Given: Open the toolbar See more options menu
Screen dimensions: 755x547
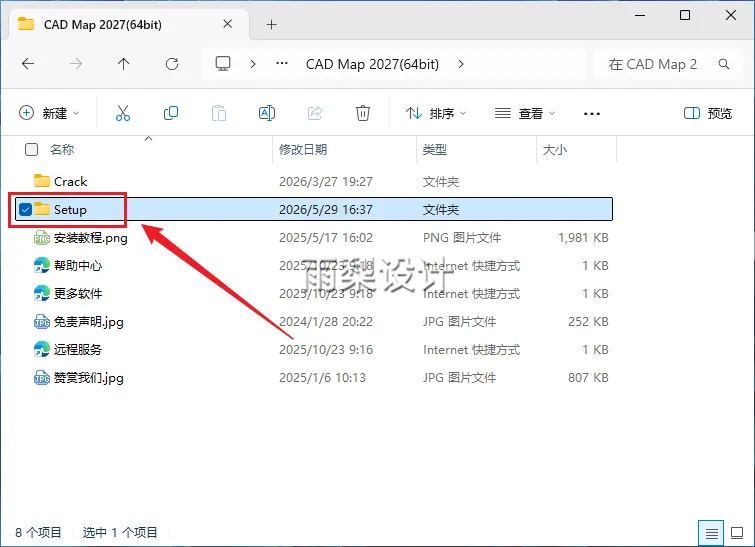Looking at the screenshot, I should (x=592, y=114).
